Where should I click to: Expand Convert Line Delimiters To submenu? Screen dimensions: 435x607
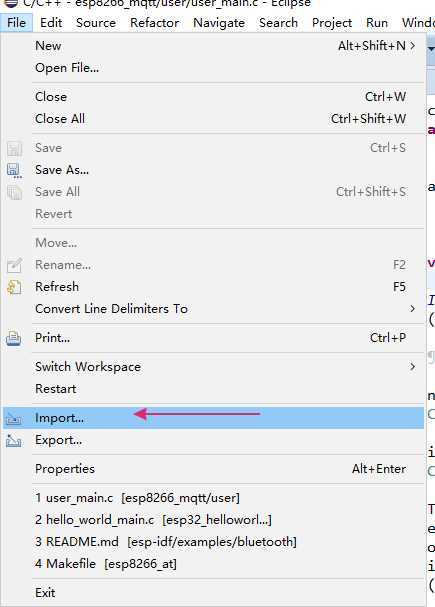(x=413, y=309)
